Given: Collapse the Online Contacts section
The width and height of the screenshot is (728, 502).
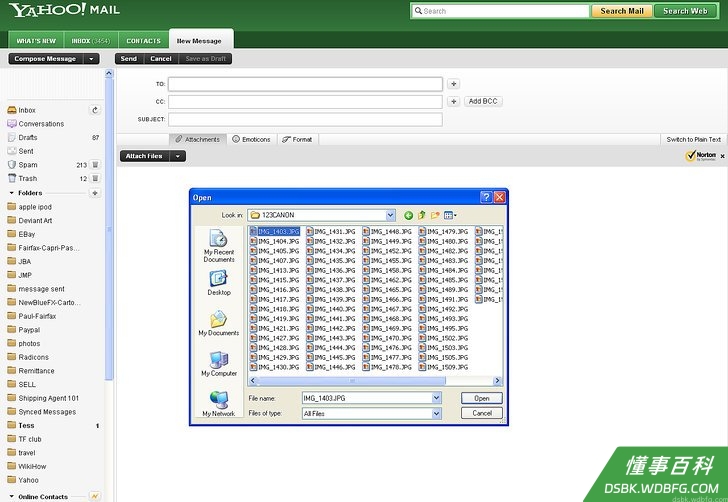Looking at the screenshot, I should (x=12, y=496).
